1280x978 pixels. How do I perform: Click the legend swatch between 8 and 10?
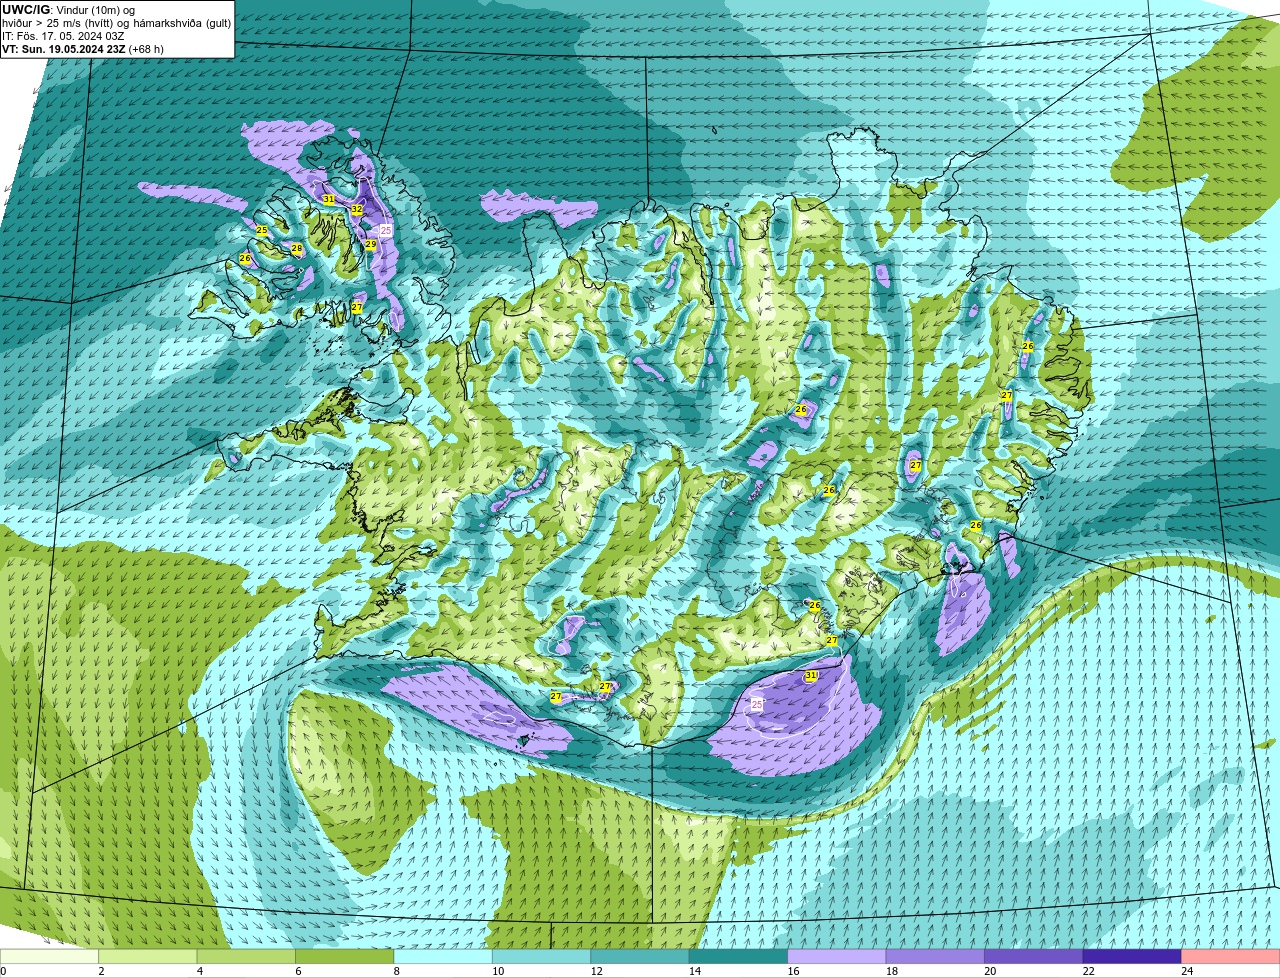click(444, 957)
